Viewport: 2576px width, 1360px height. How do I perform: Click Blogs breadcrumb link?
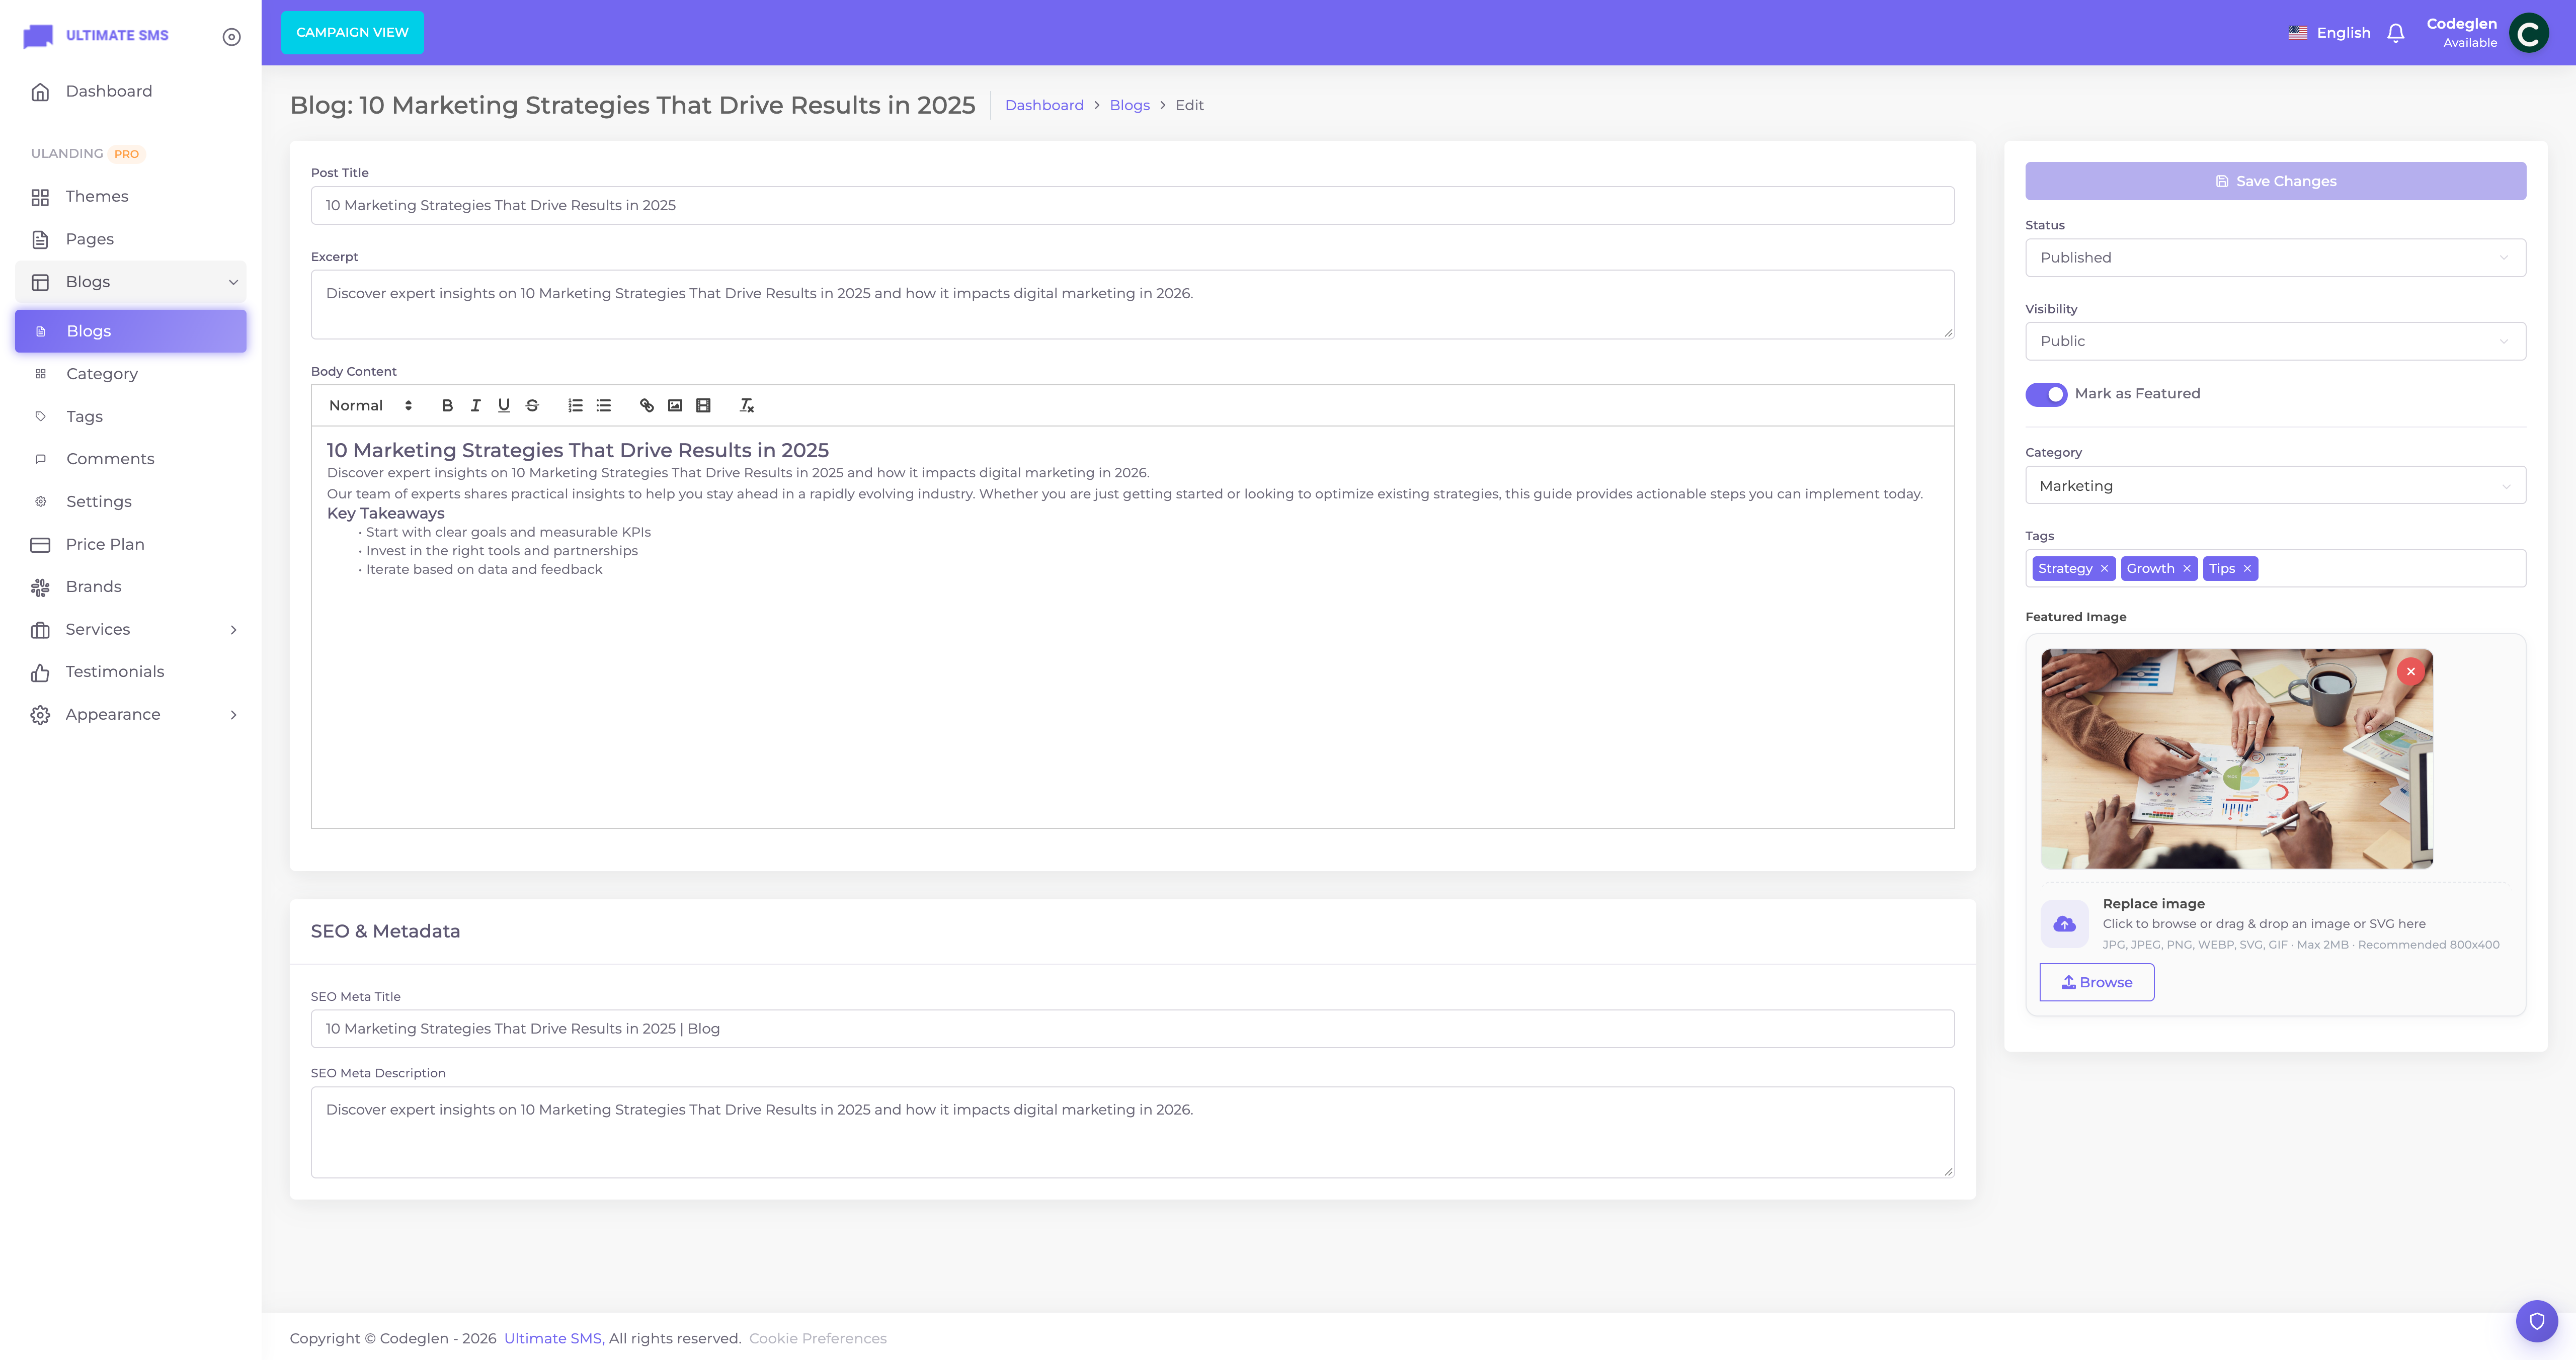(x=1129, y=105)
